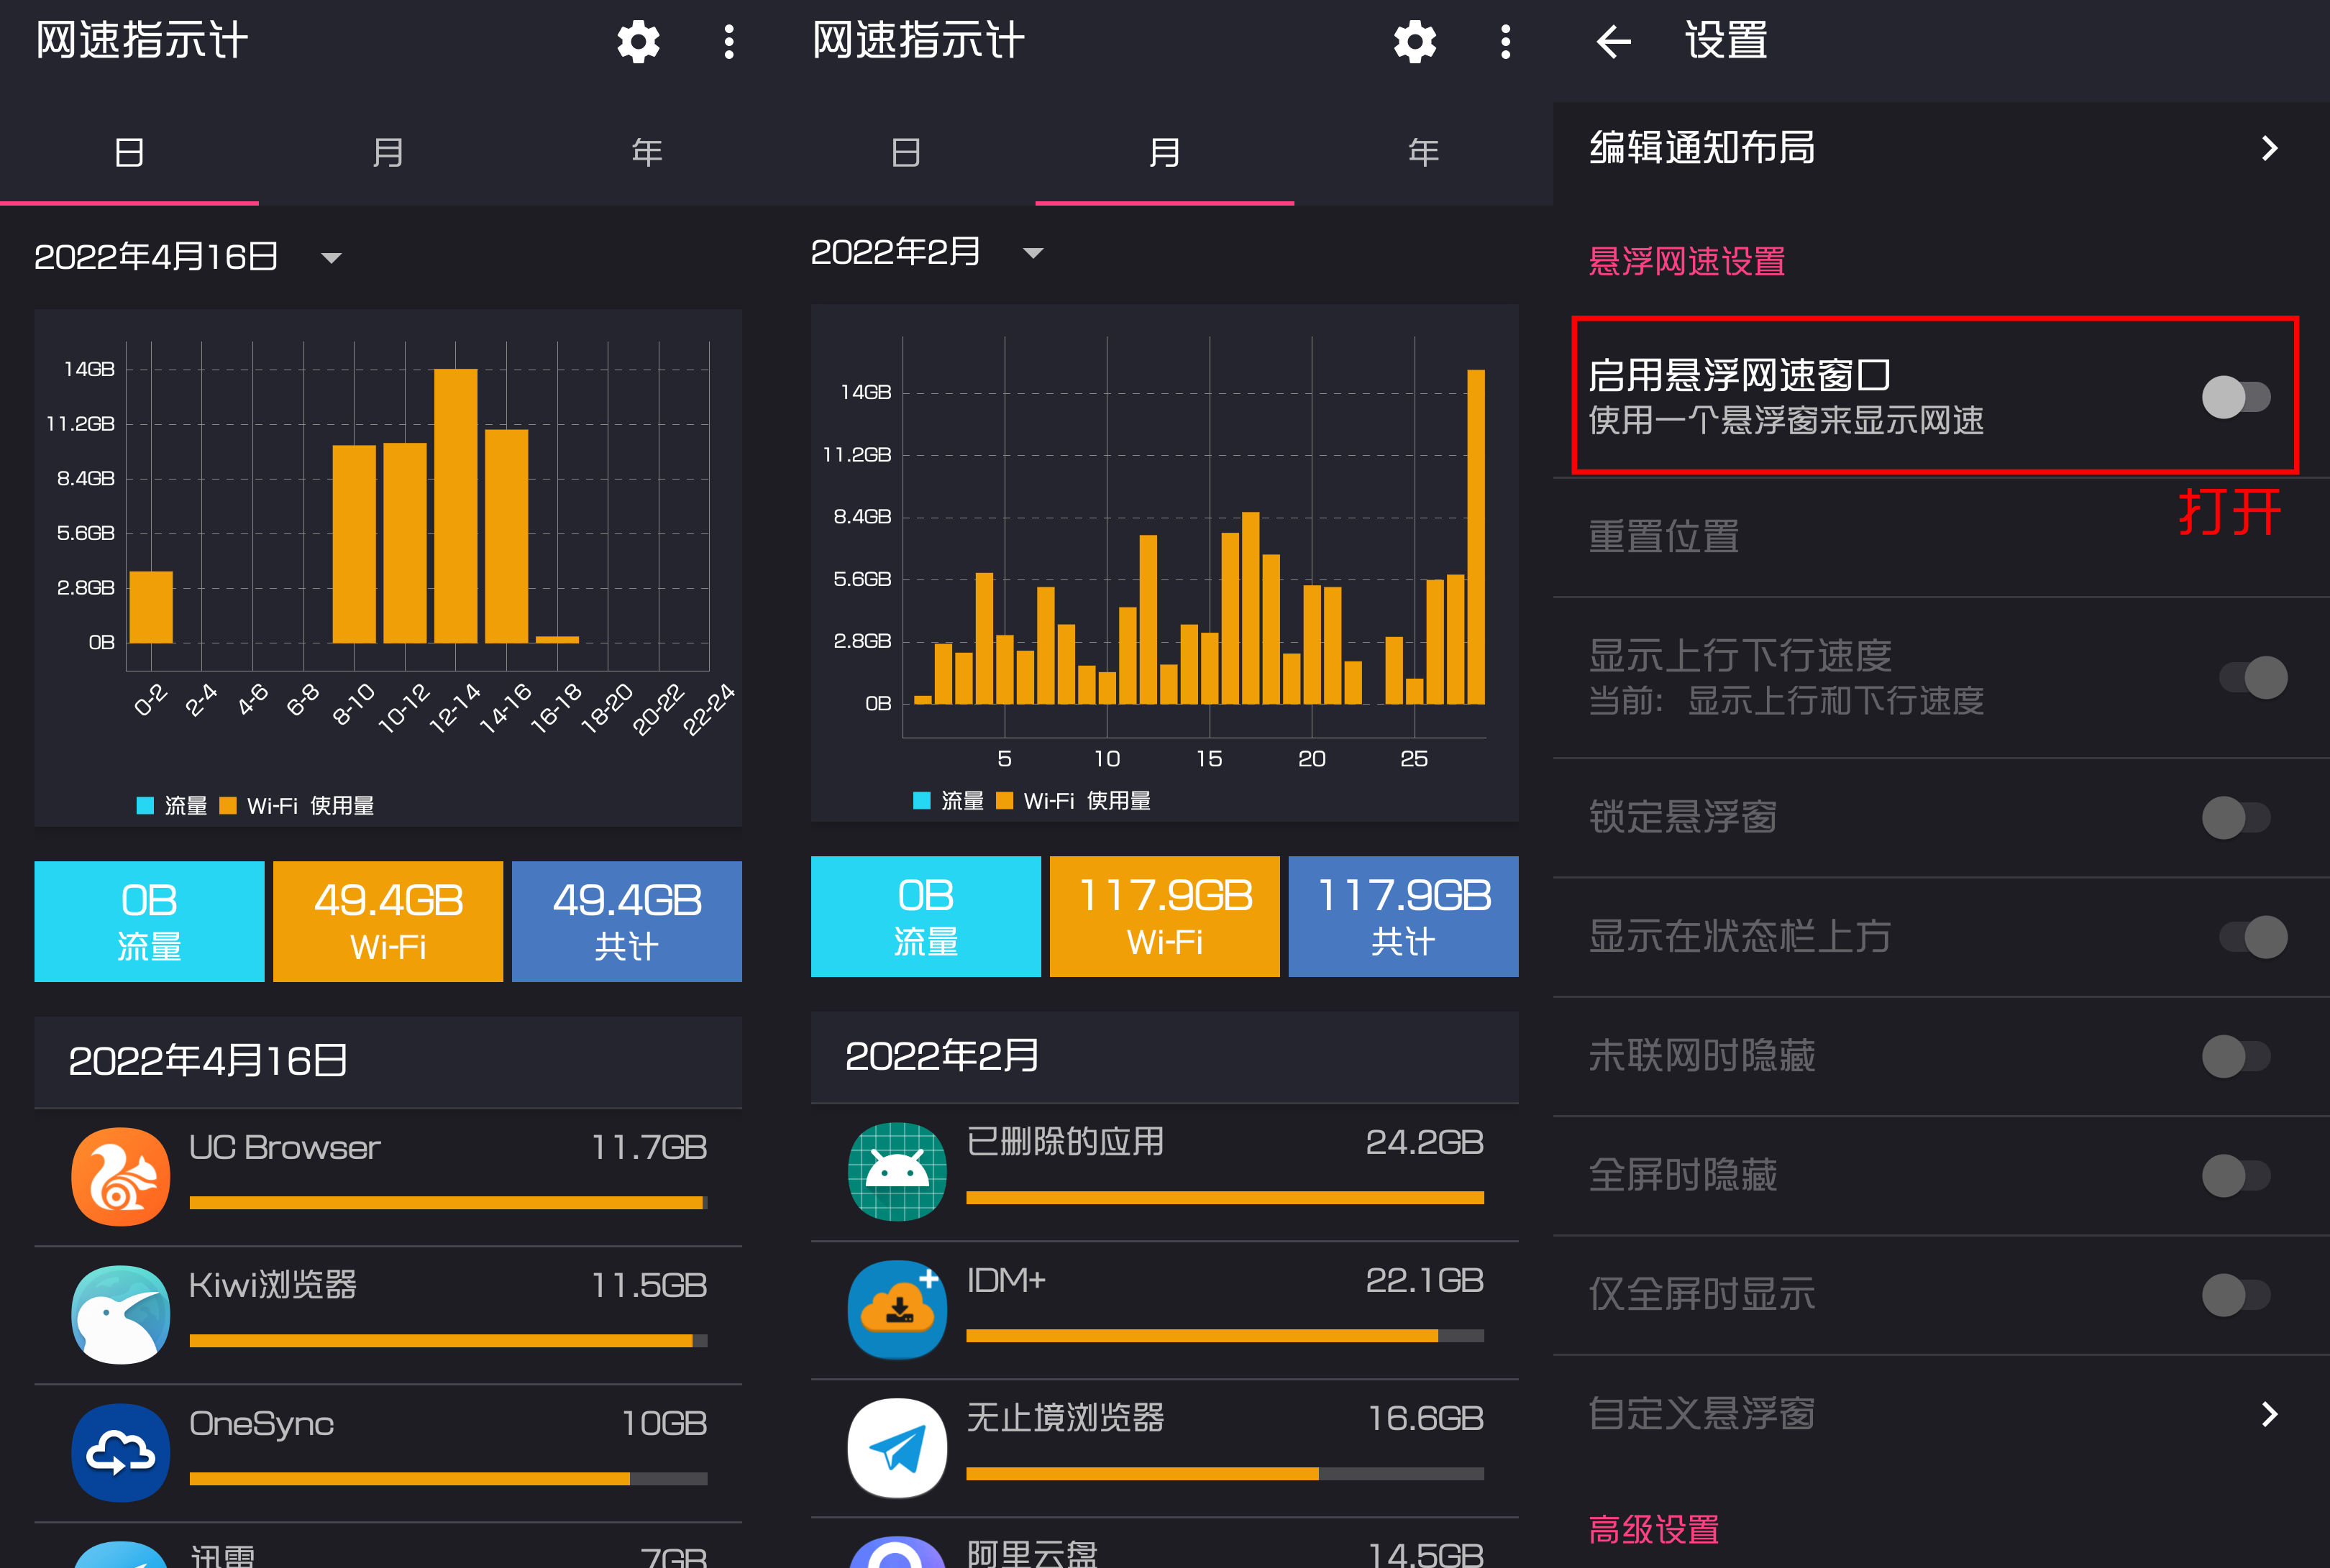Open settings gear in left panel
Viewport: 2330px width, 1568px height.
click(x=638, y=42)
